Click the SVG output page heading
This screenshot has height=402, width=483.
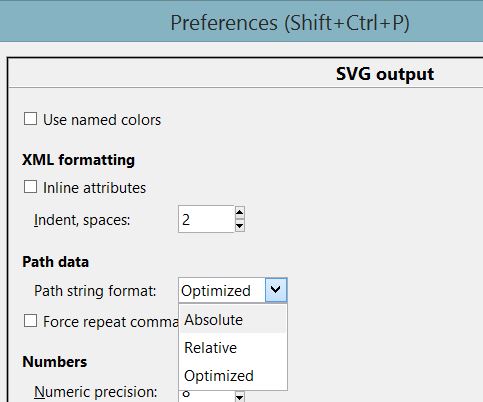(x=385, y=74)
